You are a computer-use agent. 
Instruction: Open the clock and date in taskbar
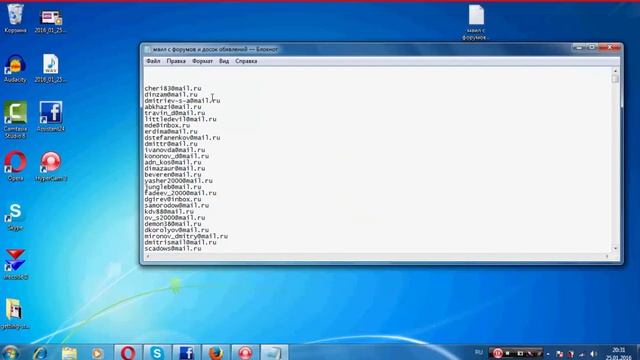(x=619, y=353)
